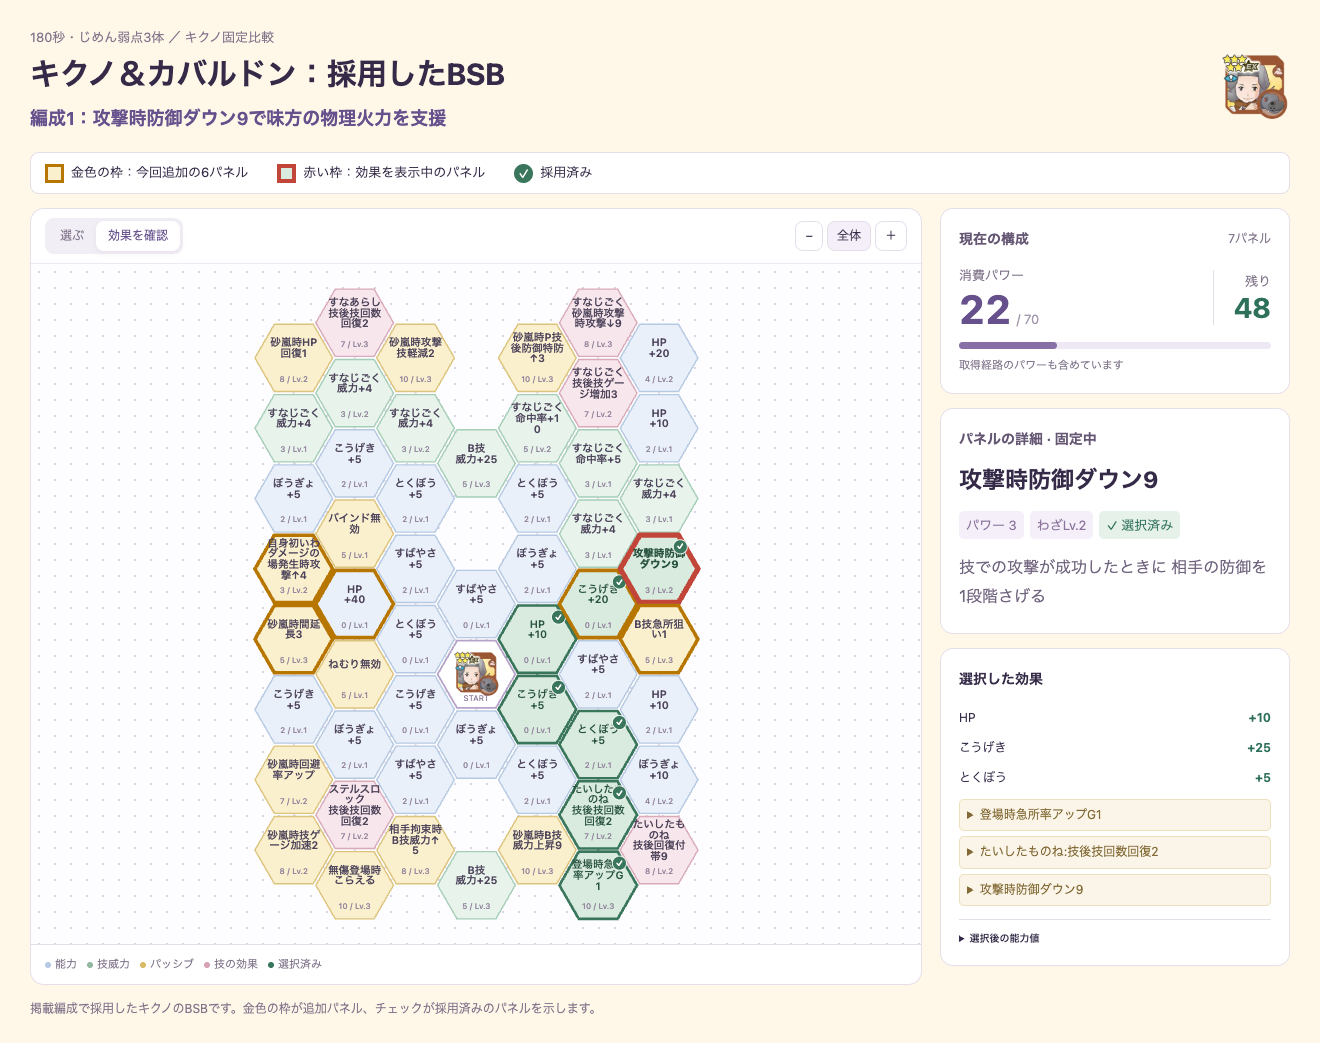This screenshot has height=1043, width=1320.
Task: Zoom in the board with the plus button
Action: click(891, 236)
